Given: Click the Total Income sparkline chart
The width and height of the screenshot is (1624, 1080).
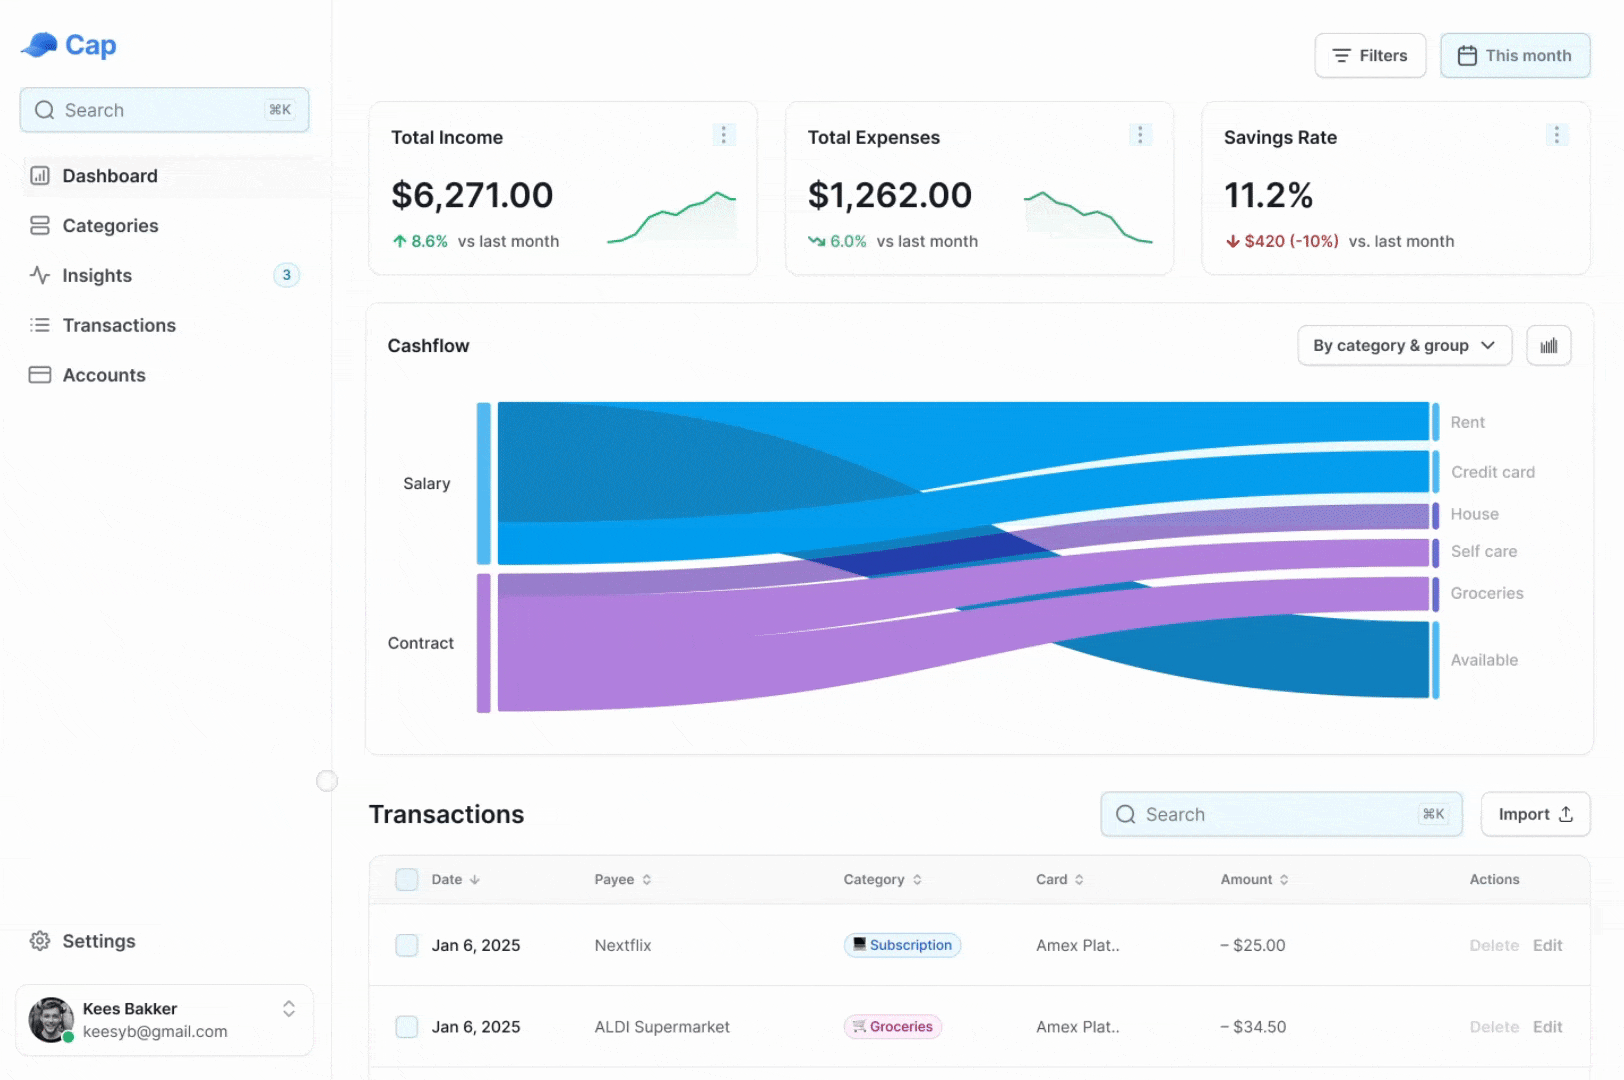Looking at the screenshot, I should (671, 217).
